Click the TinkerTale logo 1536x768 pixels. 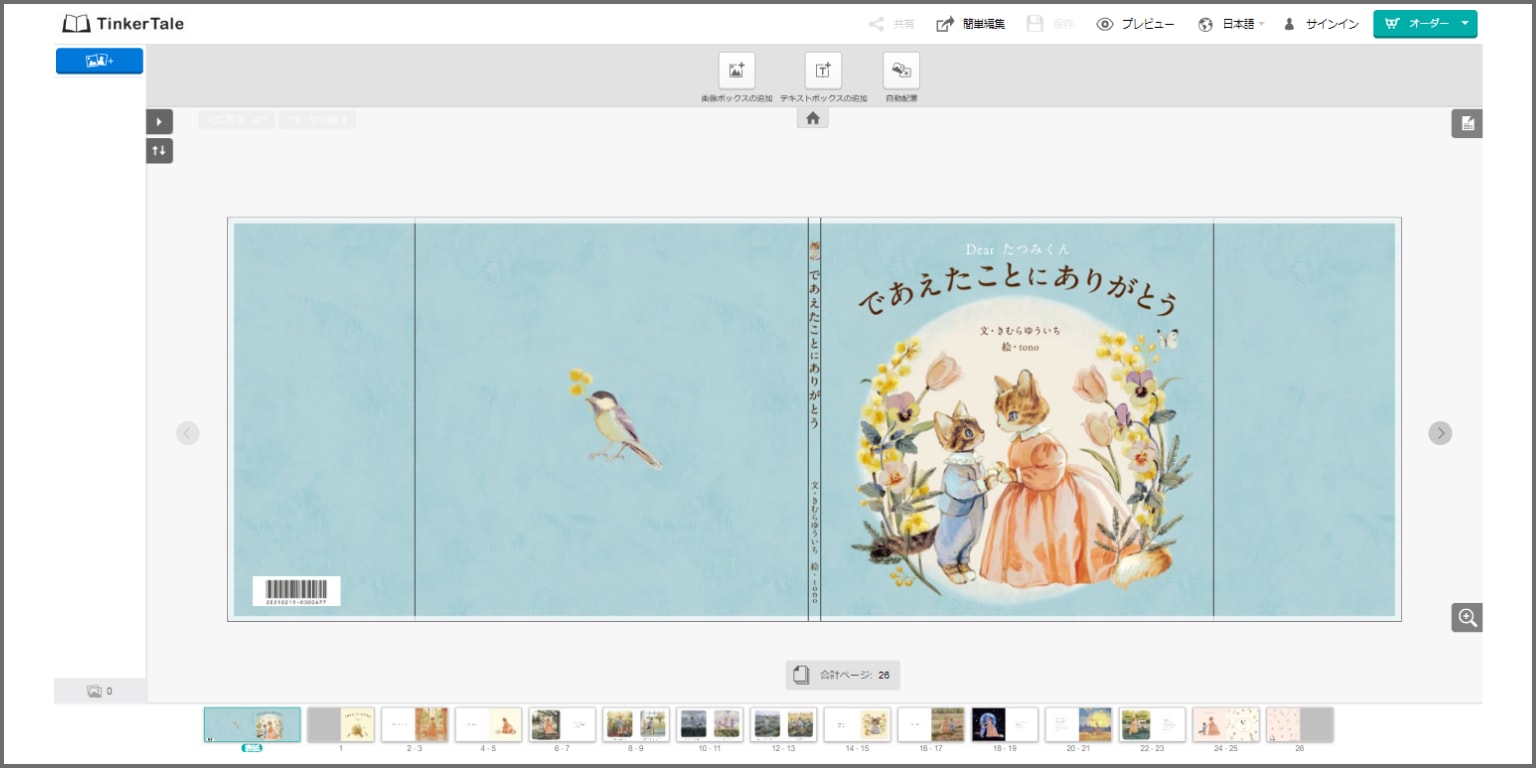[x=123, y=24]
